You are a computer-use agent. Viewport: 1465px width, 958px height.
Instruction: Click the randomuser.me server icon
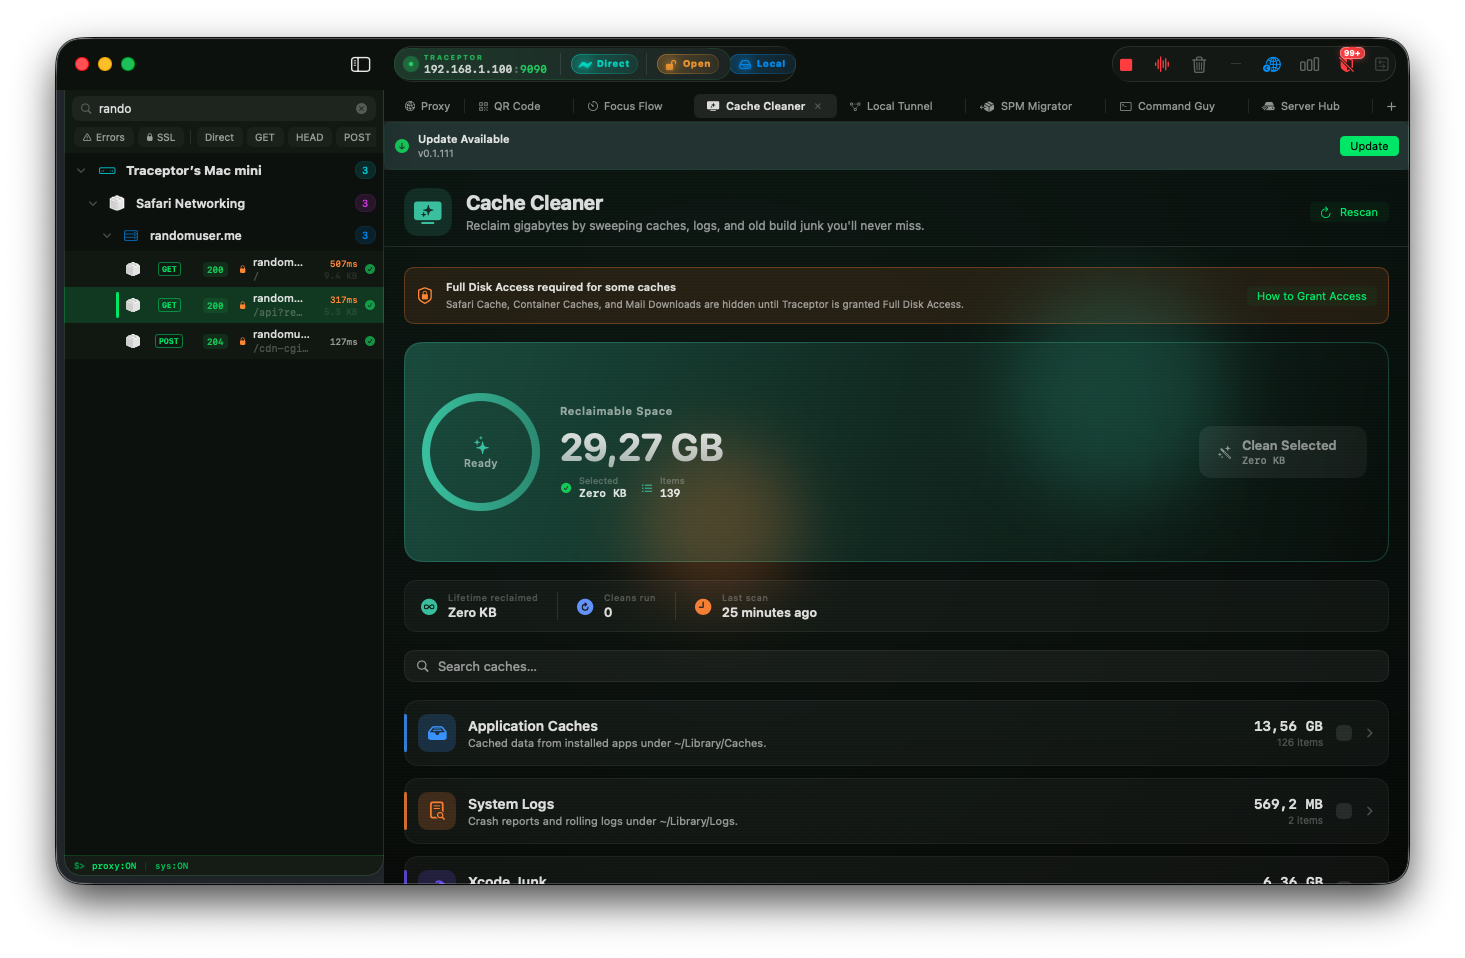[x=131, y=236]
